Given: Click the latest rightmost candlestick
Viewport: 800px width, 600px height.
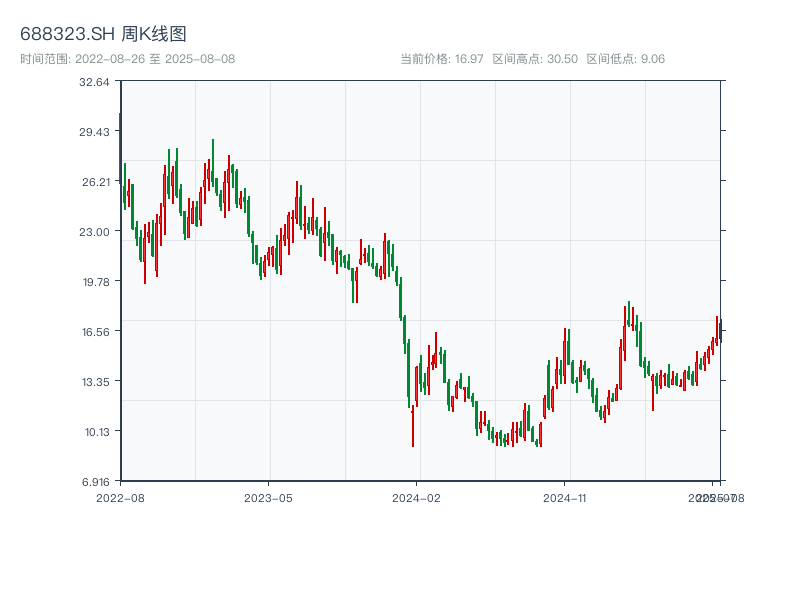Looking at the screenshot, I should (720, 331).
